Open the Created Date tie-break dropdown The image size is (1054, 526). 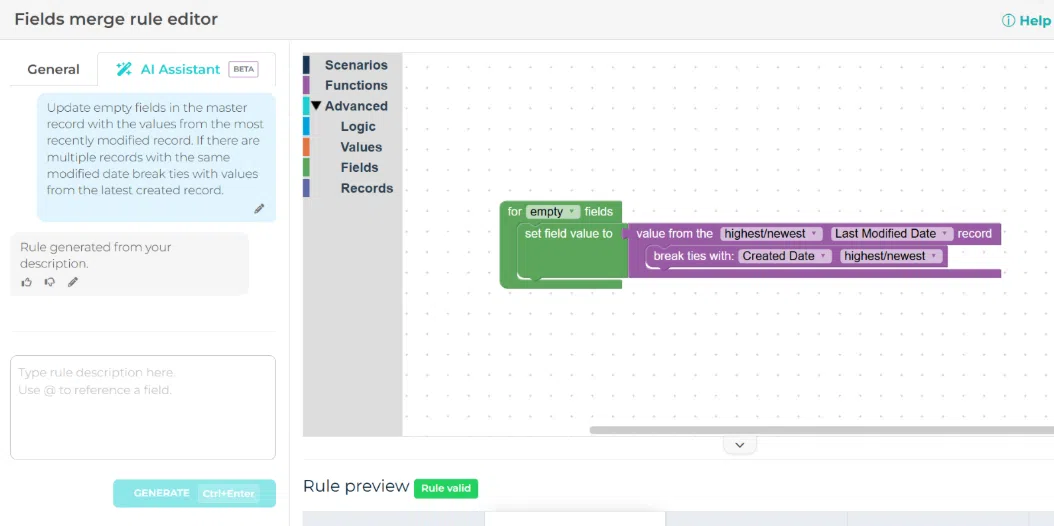tap(784, 256)
